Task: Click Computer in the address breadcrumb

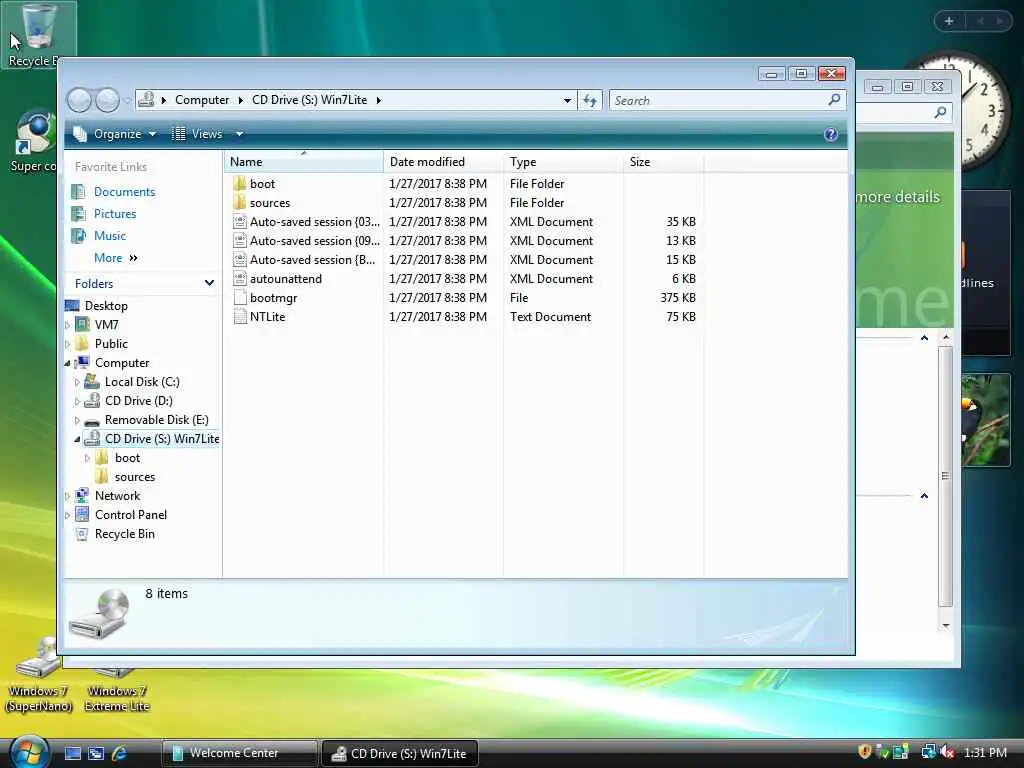Action: coord(202,100)
